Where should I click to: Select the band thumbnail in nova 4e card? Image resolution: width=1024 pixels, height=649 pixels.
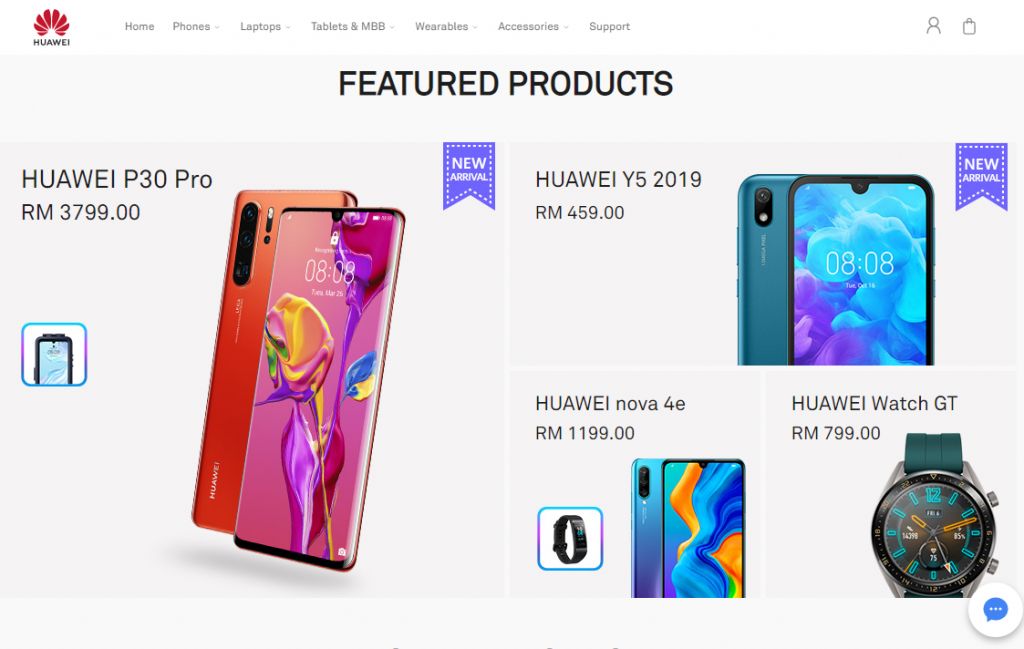pyautogui.click(x=570, y=539)
